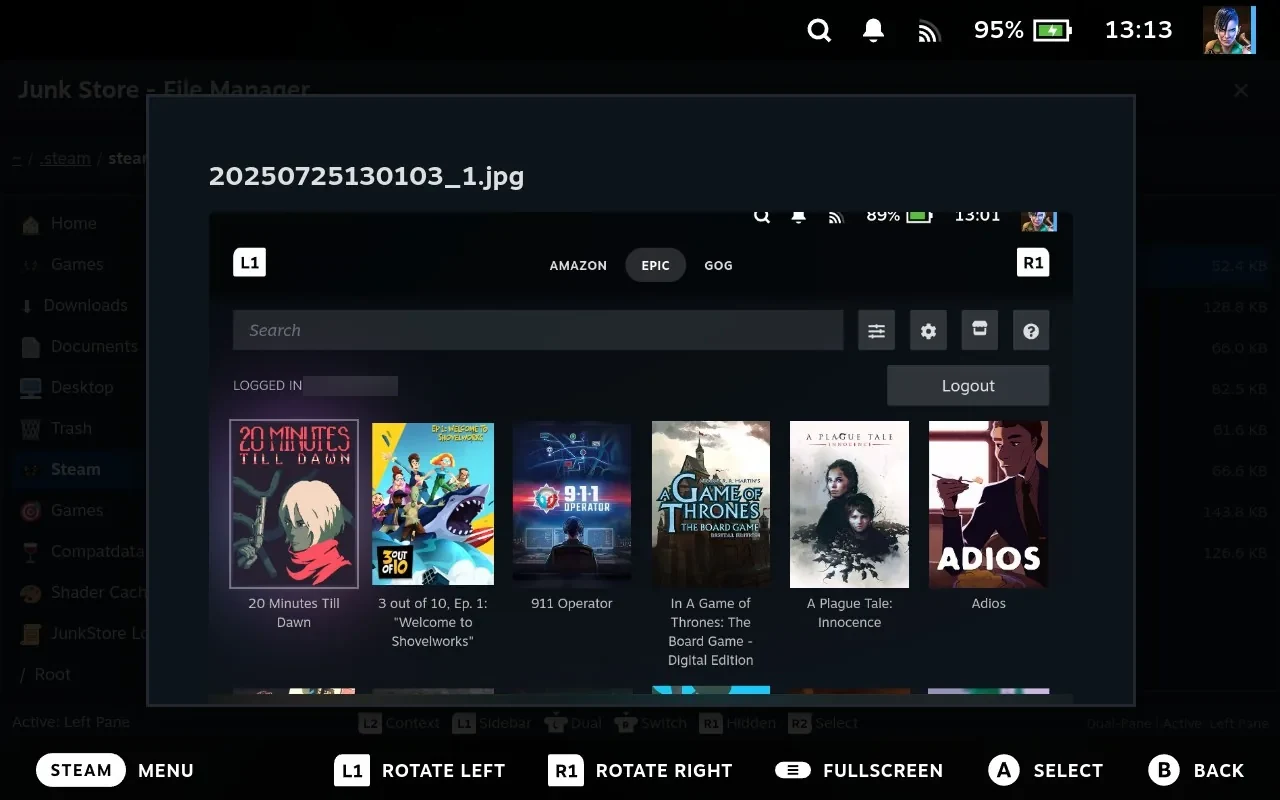Click the L2 Context hint
This screenshot has width=1280, height=800.
(x=400, y=723)
